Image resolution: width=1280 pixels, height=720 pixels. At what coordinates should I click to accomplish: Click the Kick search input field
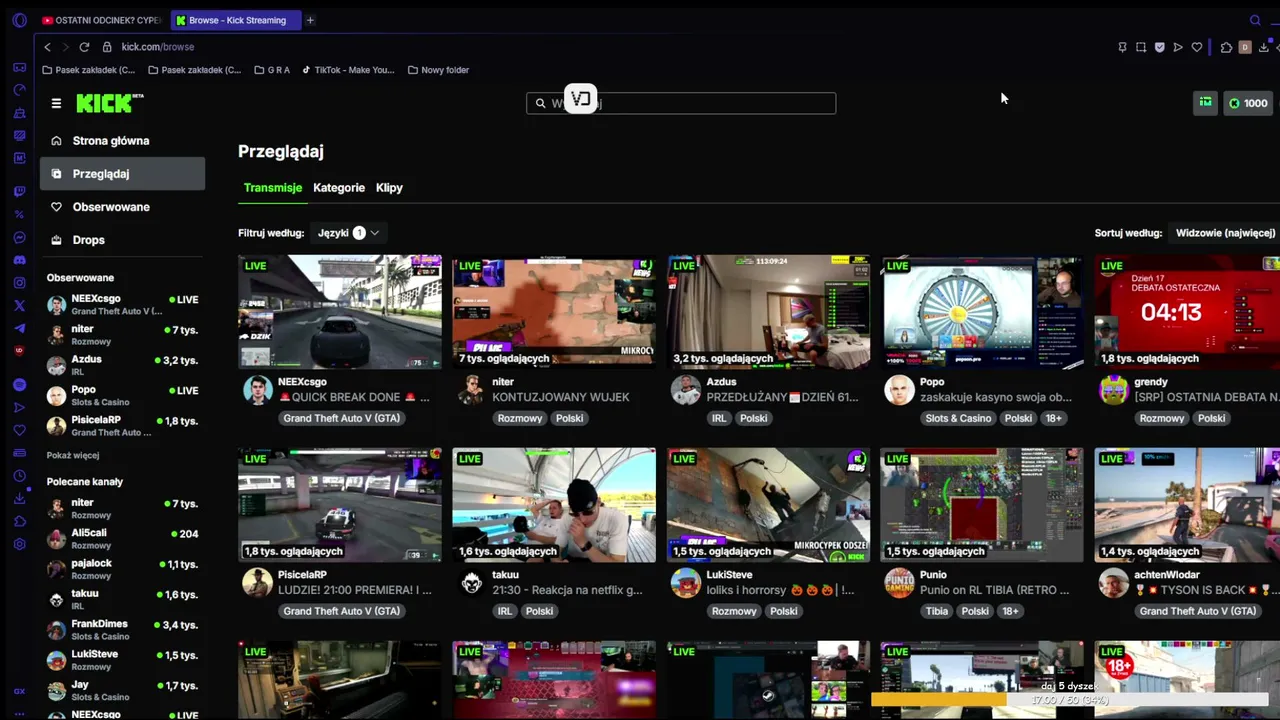point(681,103)
